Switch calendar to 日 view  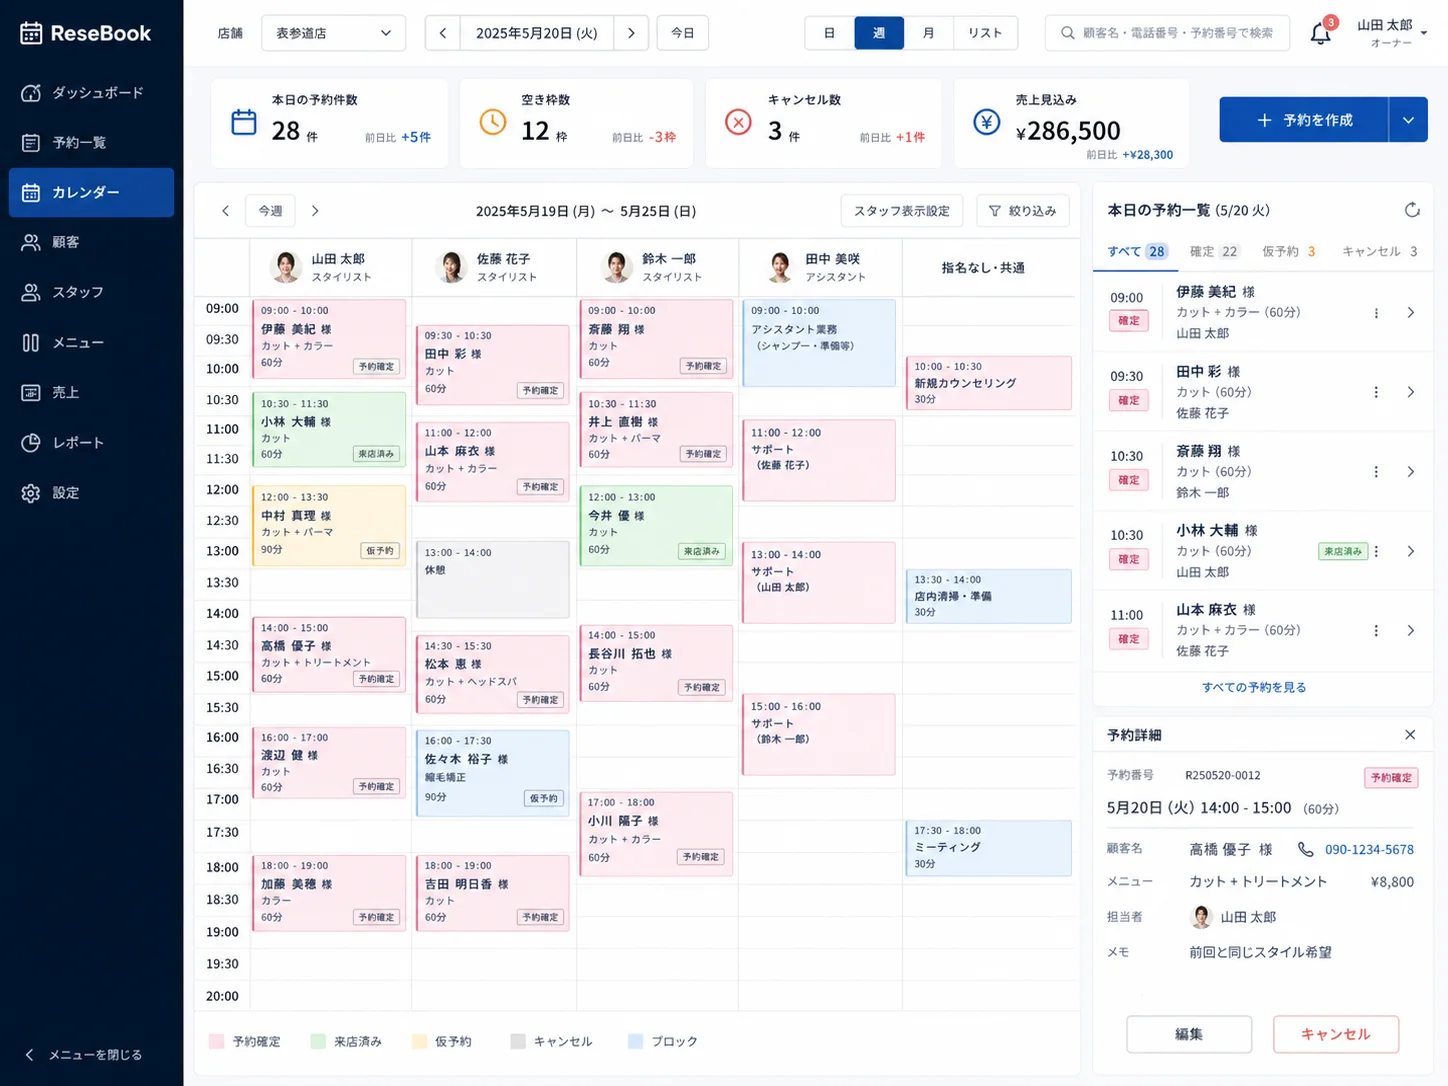tap(830, 33)
